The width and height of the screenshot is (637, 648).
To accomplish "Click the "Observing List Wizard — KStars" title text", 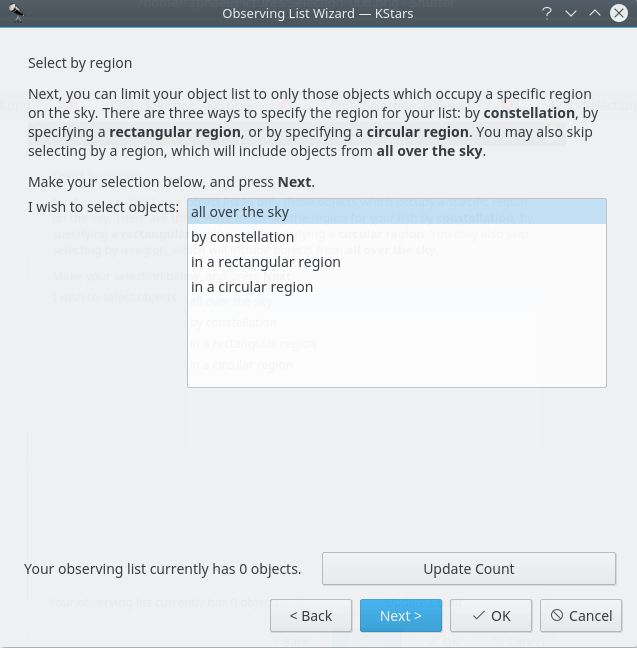I will pos(318,14).
